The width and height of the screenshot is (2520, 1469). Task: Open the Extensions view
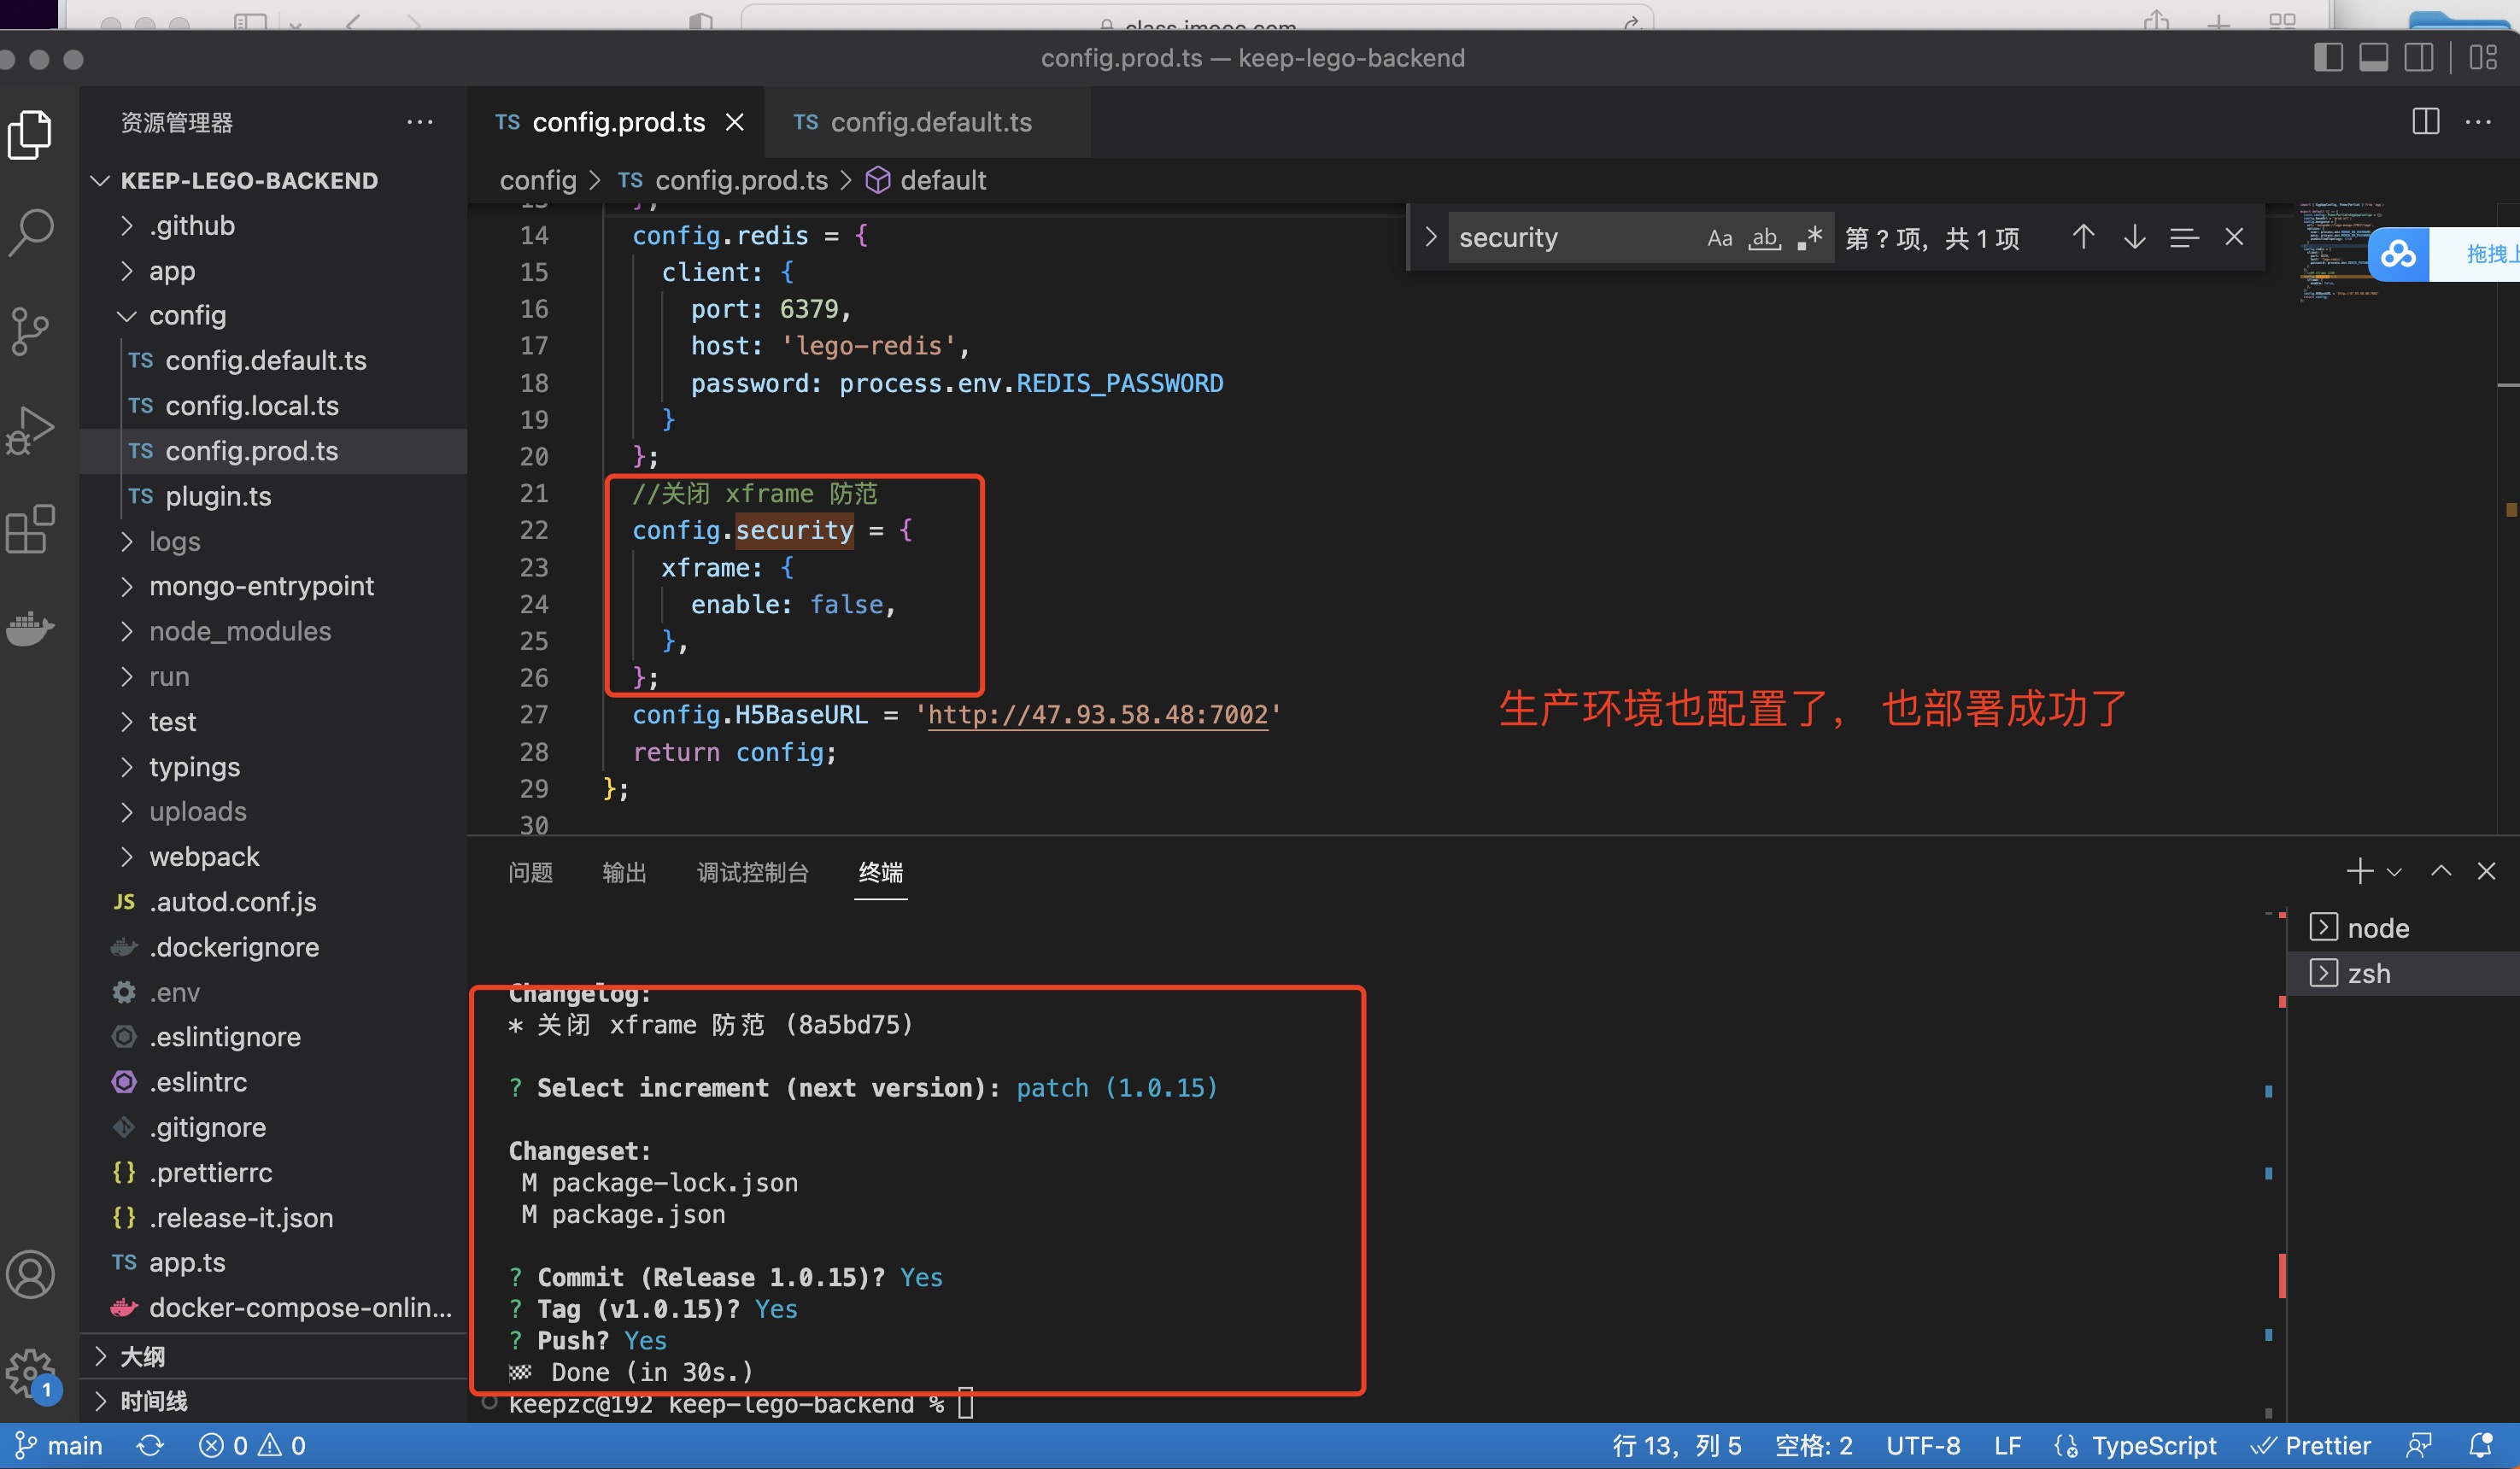coord(31,529)
